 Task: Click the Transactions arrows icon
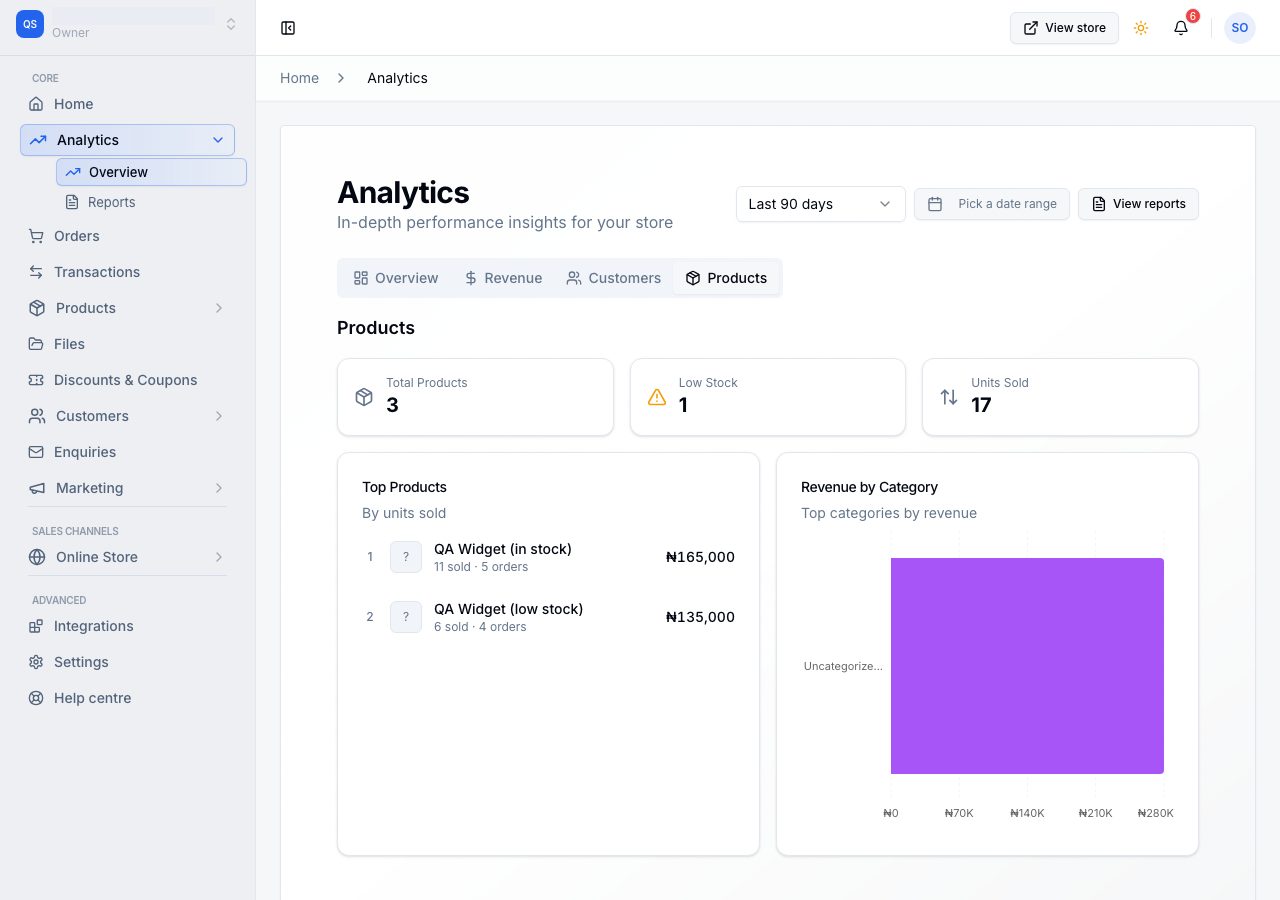pos(36,272)
